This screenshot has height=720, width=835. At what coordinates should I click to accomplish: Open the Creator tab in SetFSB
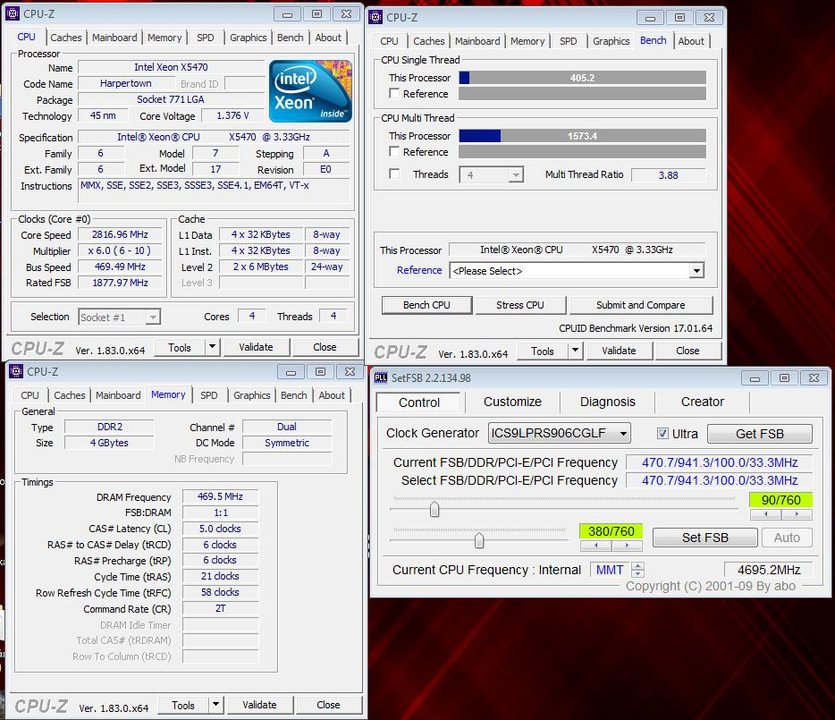702,402
